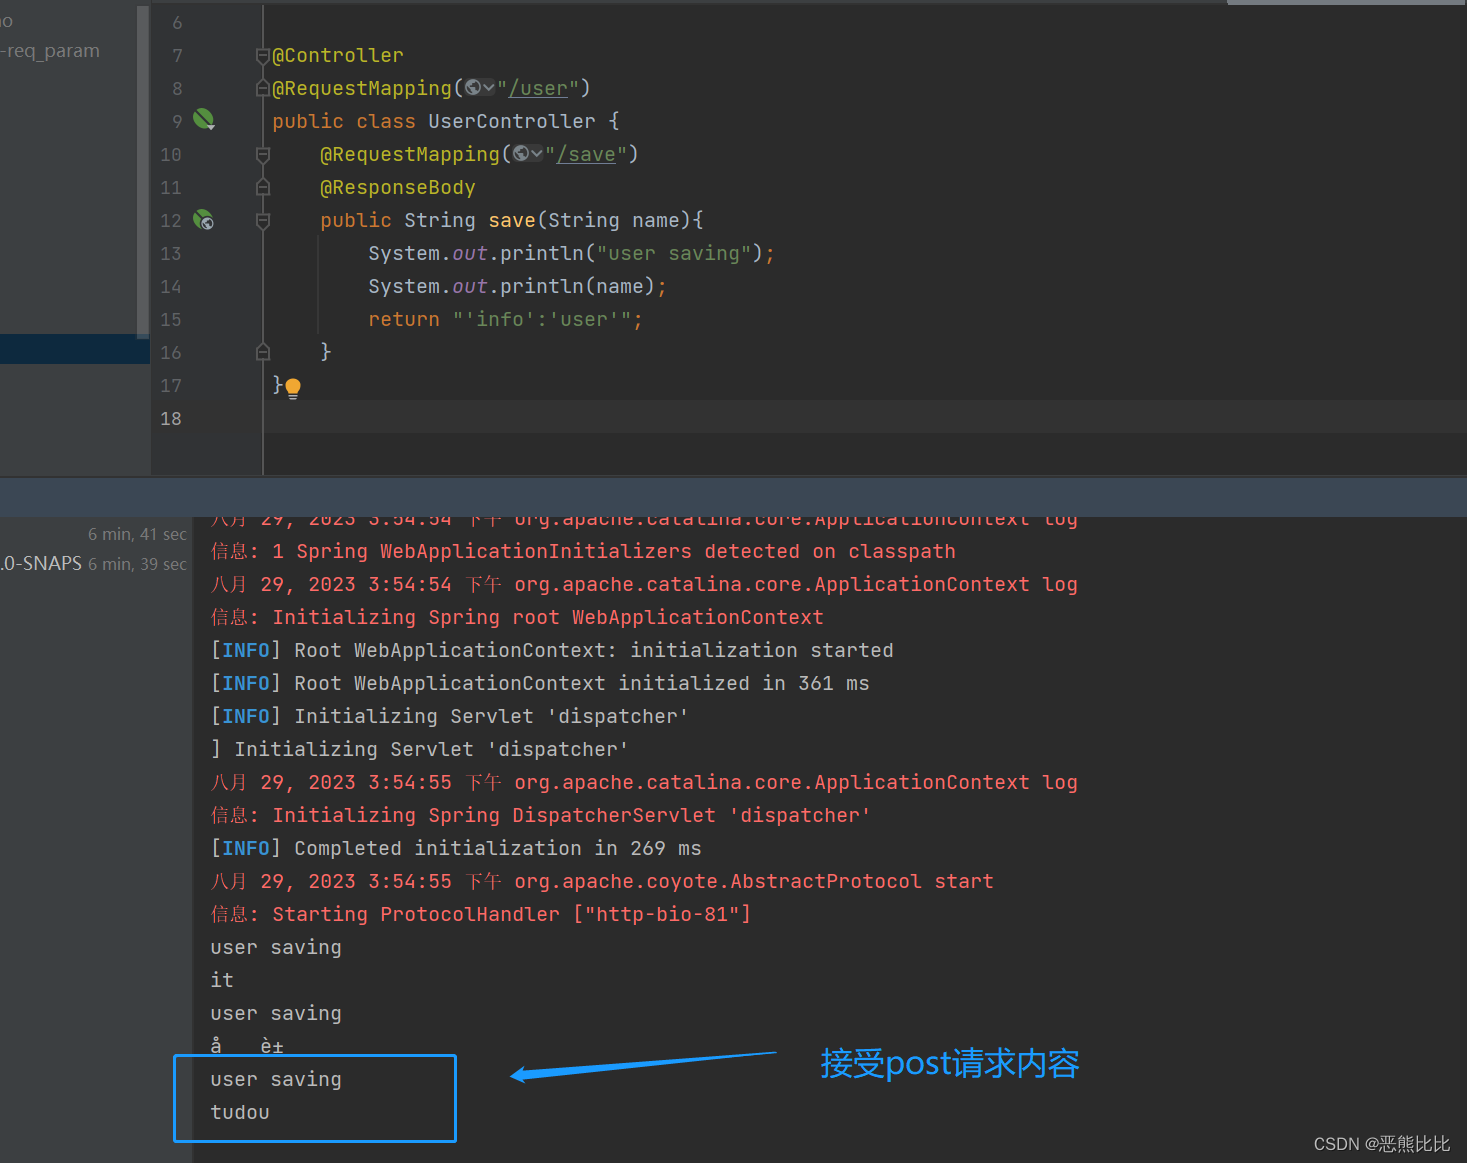This screenshot has width=1467, height=1163.
Task: Open the globe URL icon before "/user"
Action: (473, 88)
